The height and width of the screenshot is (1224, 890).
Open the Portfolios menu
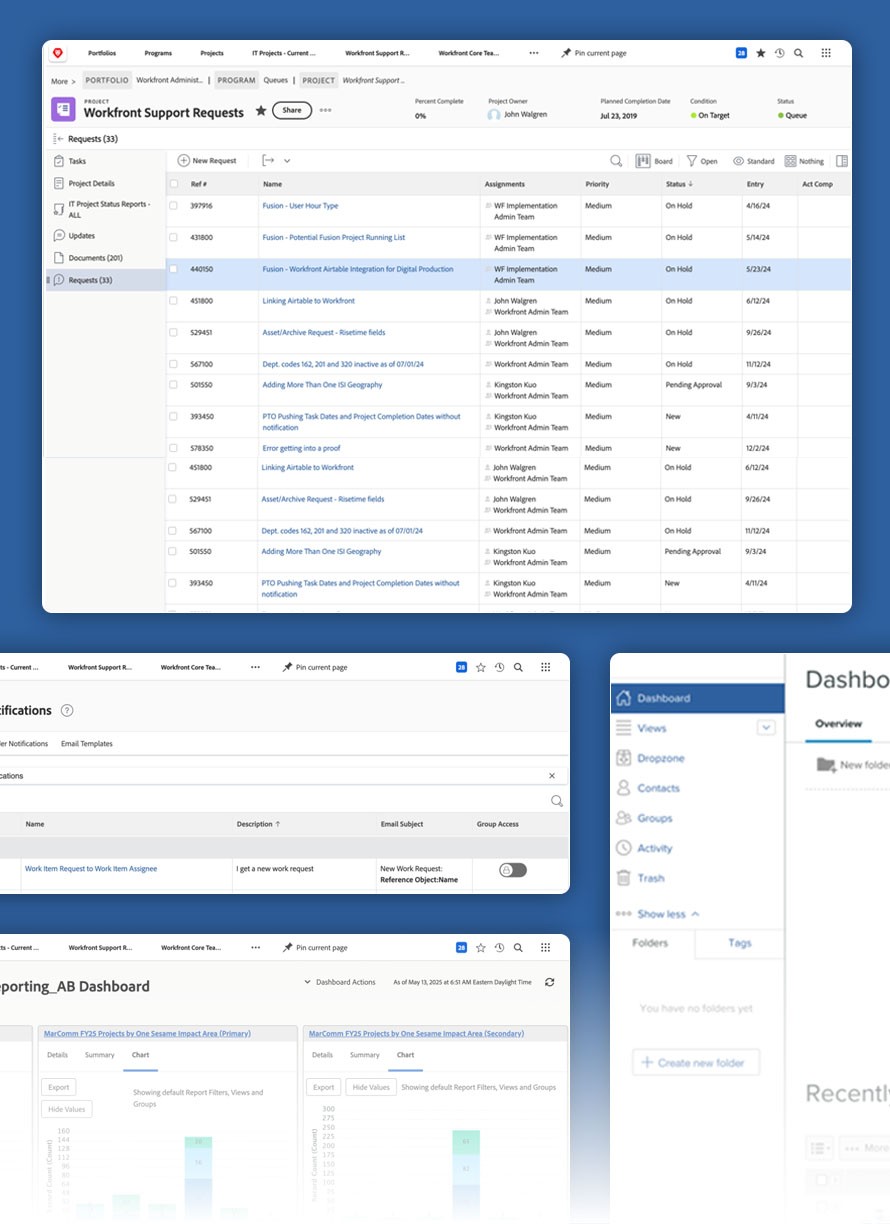(102, 53)
